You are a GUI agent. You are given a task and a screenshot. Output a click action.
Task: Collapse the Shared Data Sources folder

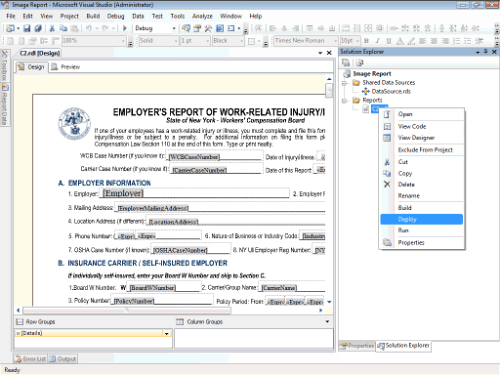[345, 83]
